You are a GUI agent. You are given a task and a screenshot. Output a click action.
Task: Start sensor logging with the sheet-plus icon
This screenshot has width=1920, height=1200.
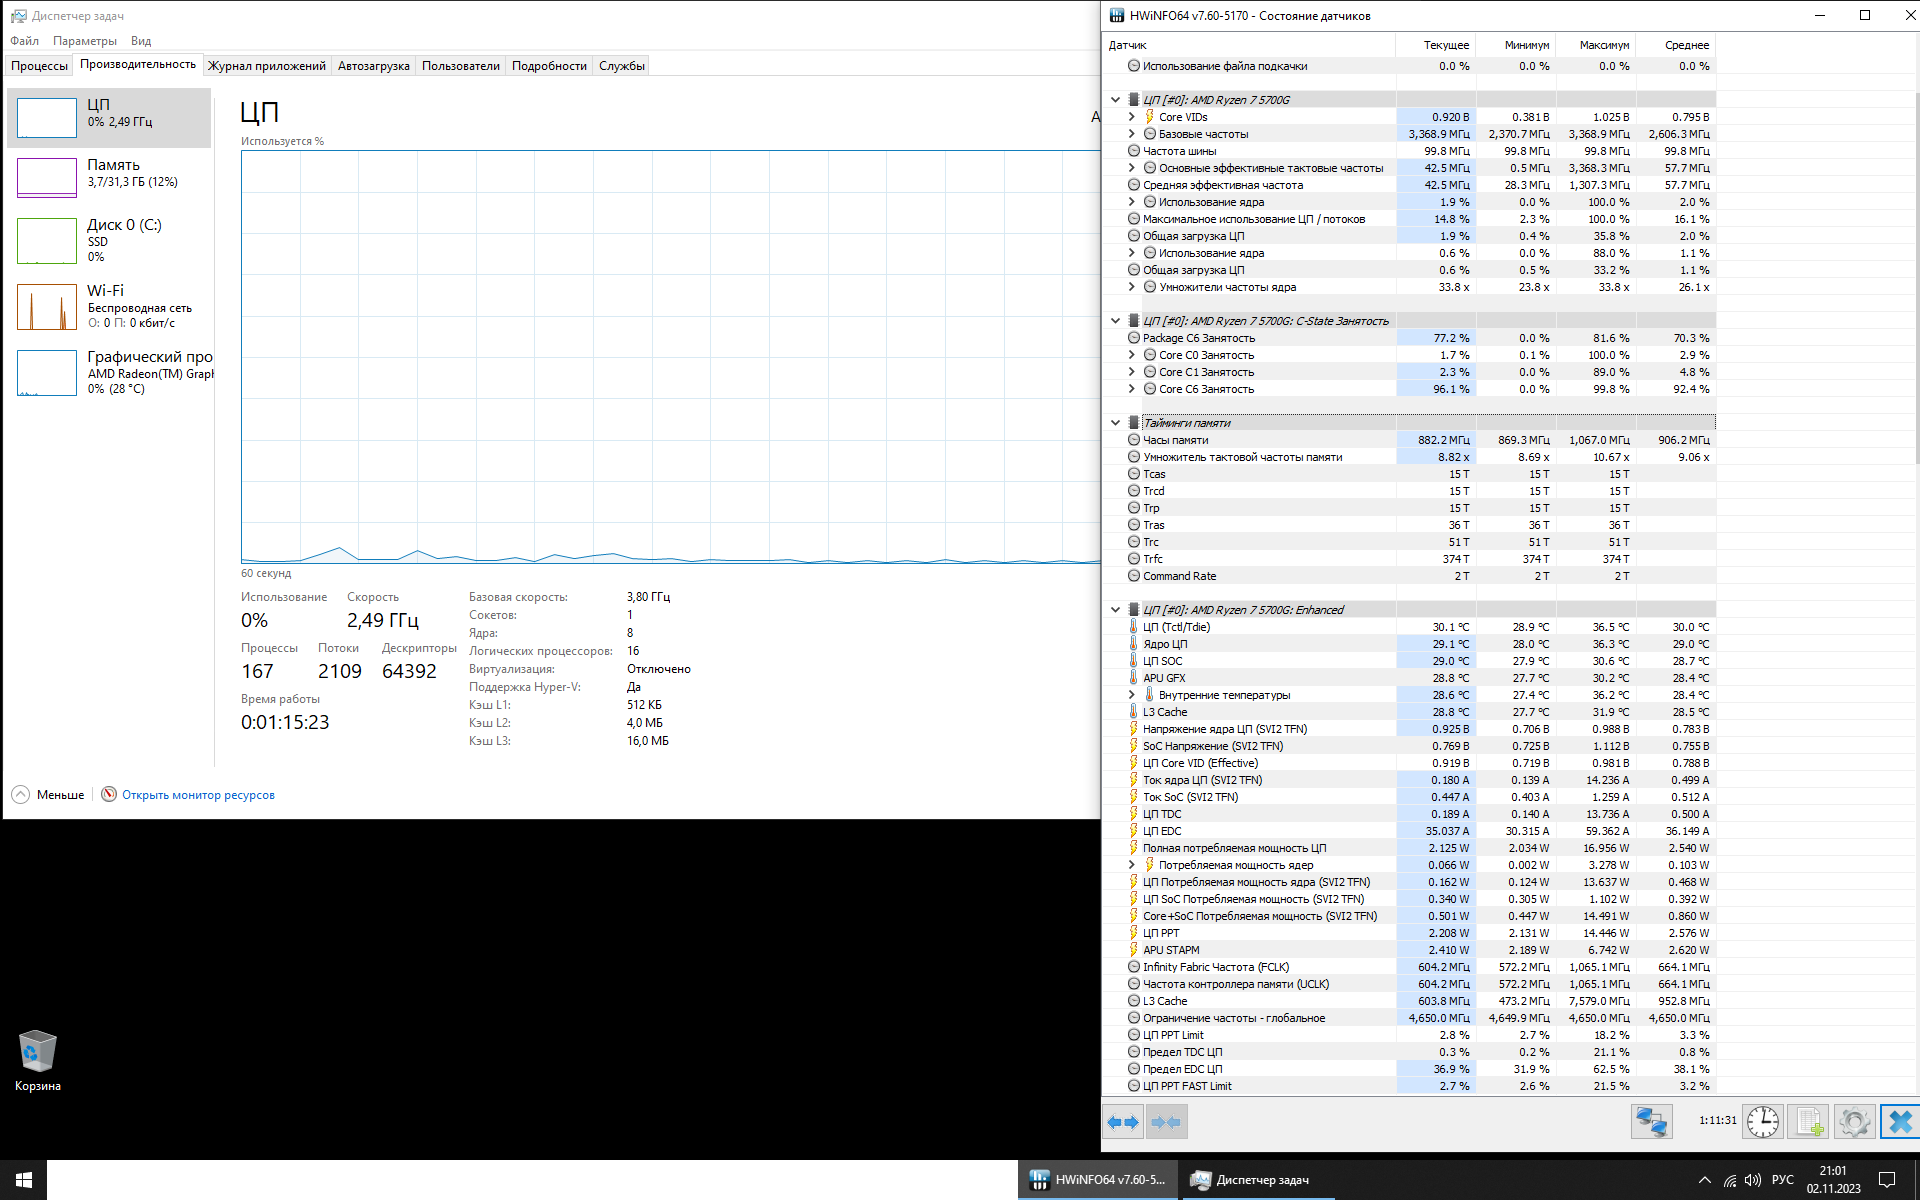click(1808, 1122)
